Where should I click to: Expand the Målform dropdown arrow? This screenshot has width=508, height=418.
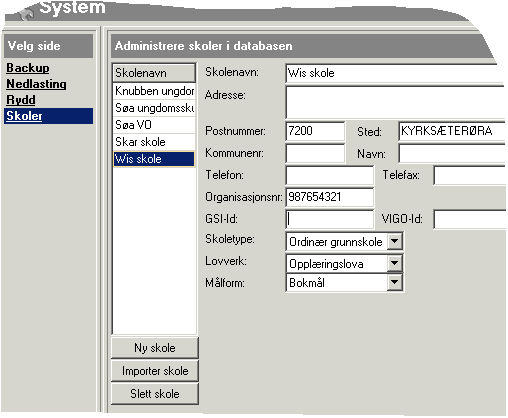(395, 283)
